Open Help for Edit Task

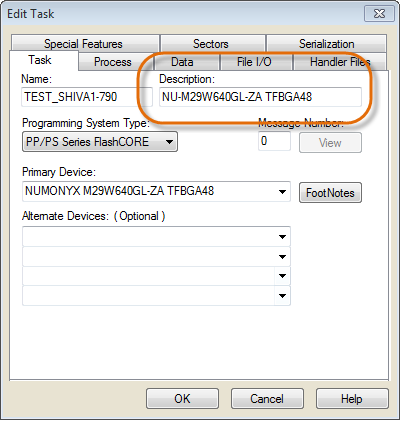[x=352, y=399]
